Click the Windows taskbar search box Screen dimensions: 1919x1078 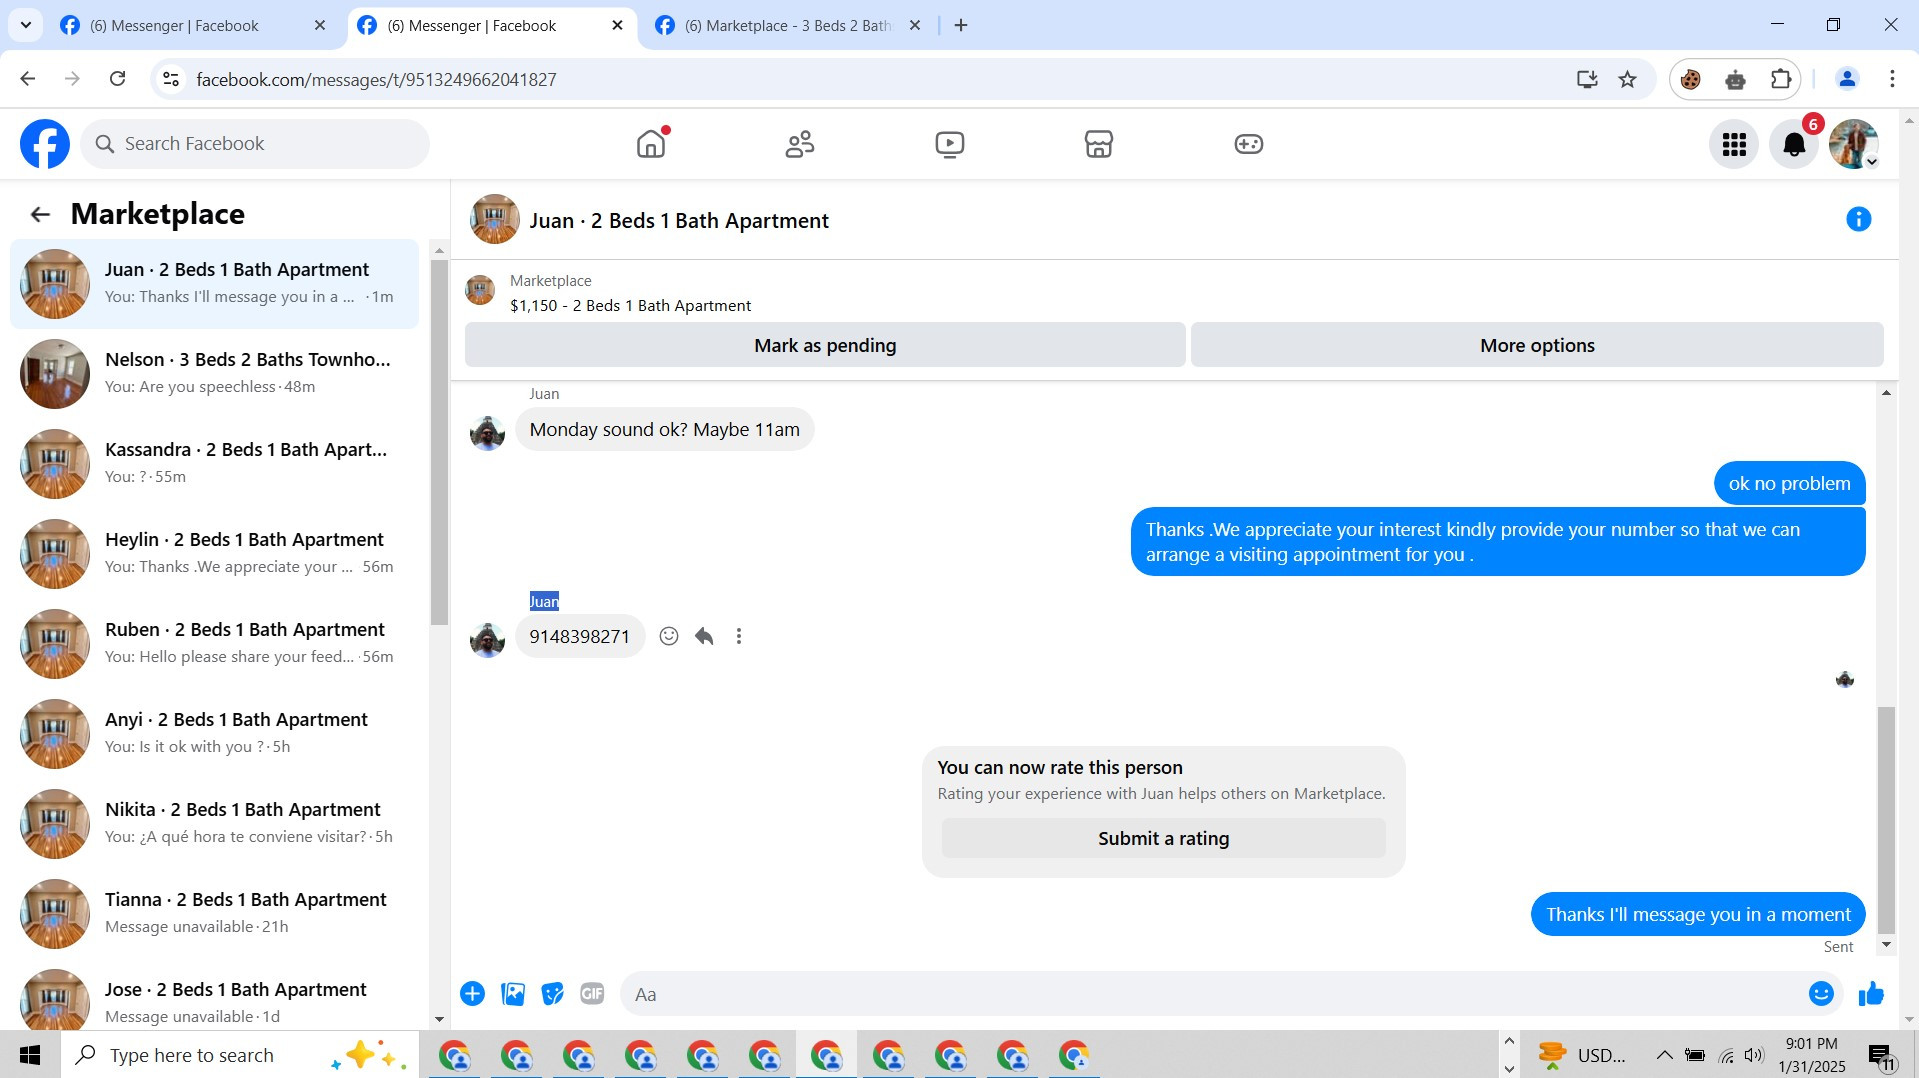pyautogui.click(x=240, y=1055)
